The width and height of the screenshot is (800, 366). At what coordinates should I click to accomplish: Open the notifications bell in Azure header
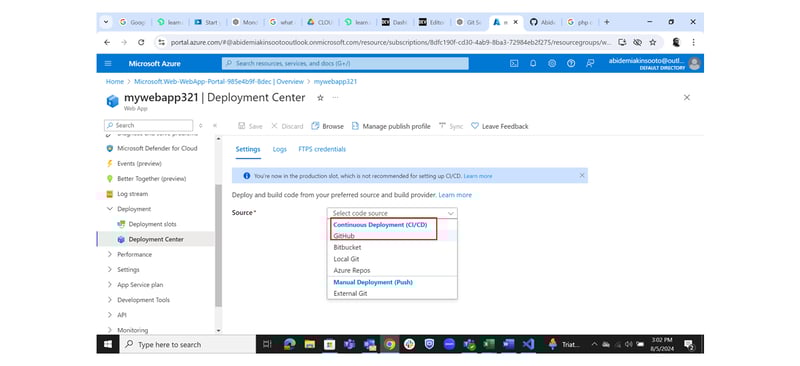coord(533,63)
